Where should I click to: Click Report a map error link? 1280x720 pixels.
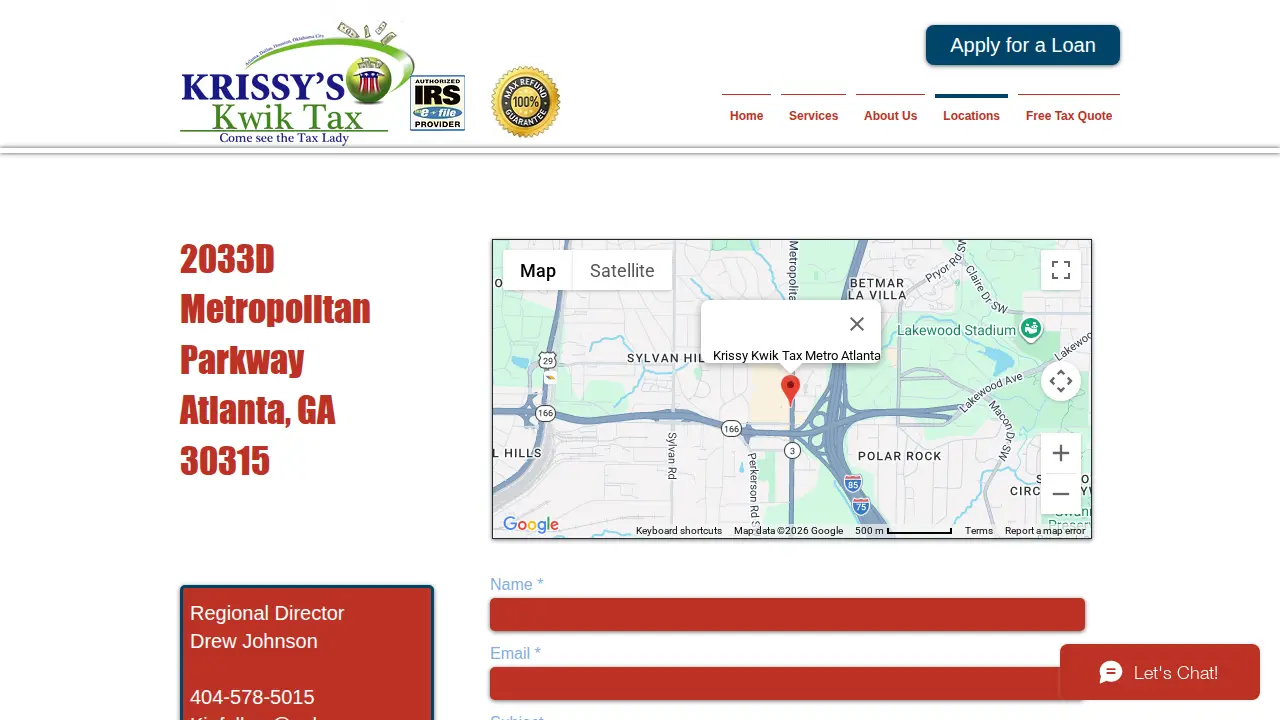(x=1045, y=531)
